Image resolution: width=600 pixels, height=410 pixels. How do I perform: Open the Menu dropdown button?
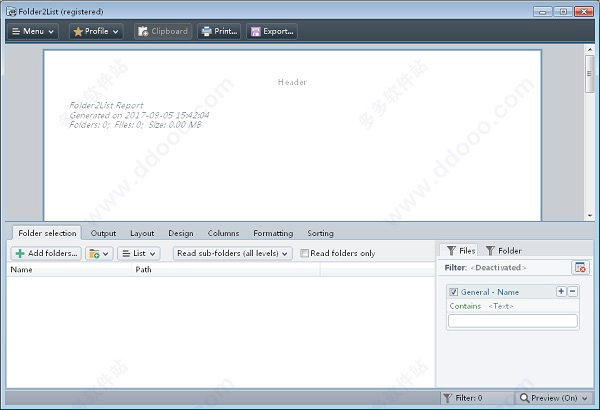click(x=33, y=31)
